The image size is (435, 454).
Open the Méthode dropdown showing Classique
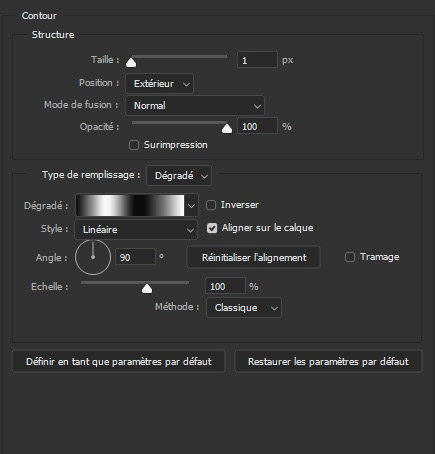(244, 308)
